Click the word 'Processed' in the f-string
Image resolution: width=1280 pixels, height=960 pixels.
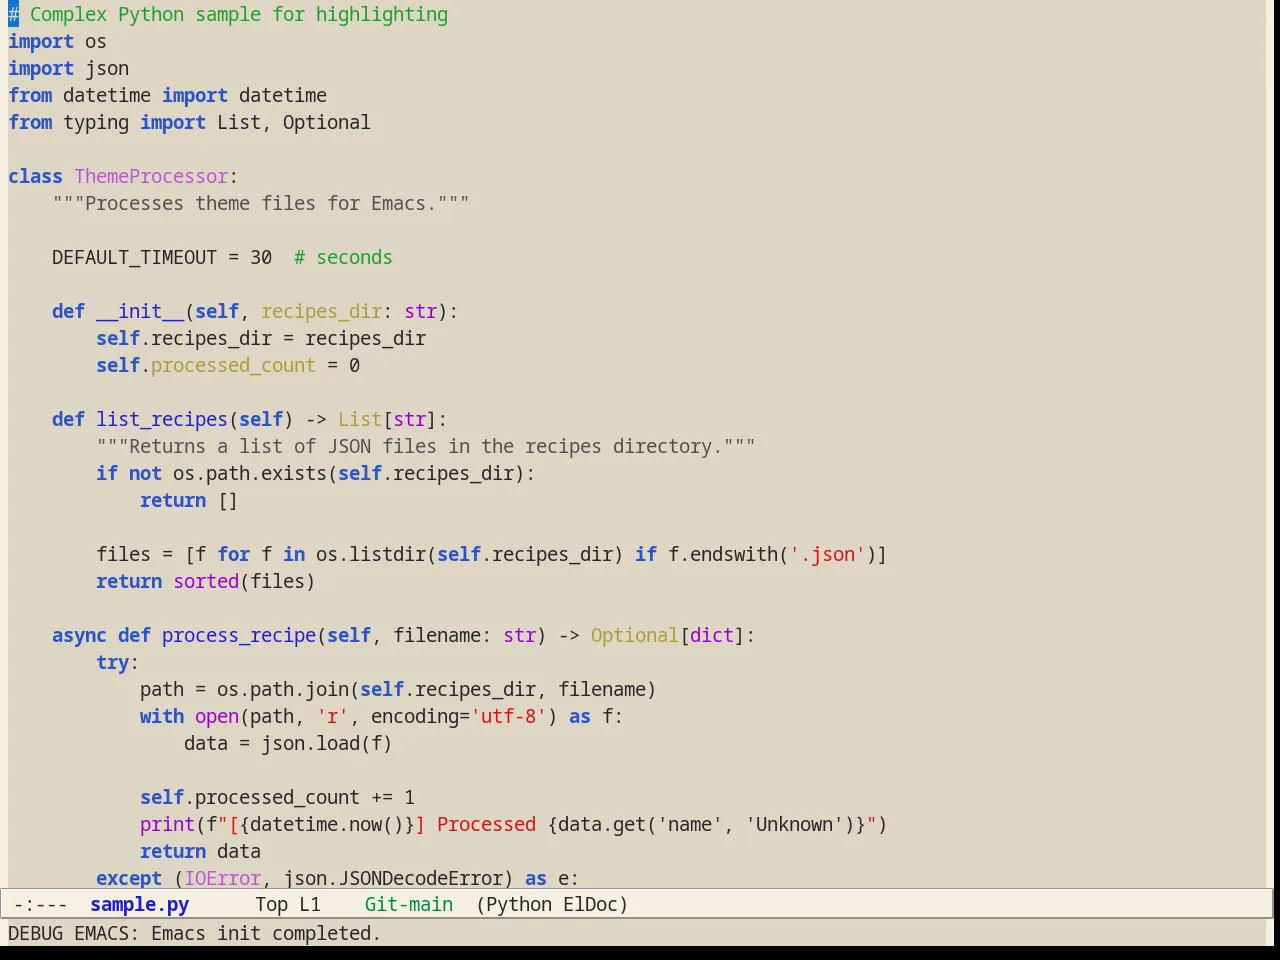[x=486, y=825]
